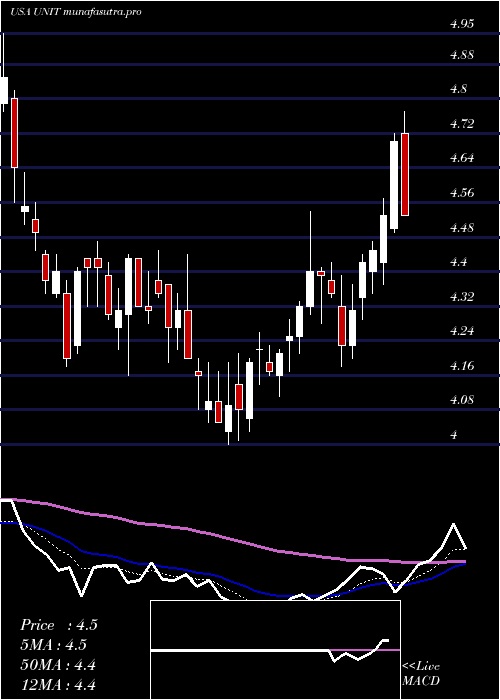Click the tall white candle before the last red candle
The width and height of the screenshot is (500, 700).
(x=394, y=185)
